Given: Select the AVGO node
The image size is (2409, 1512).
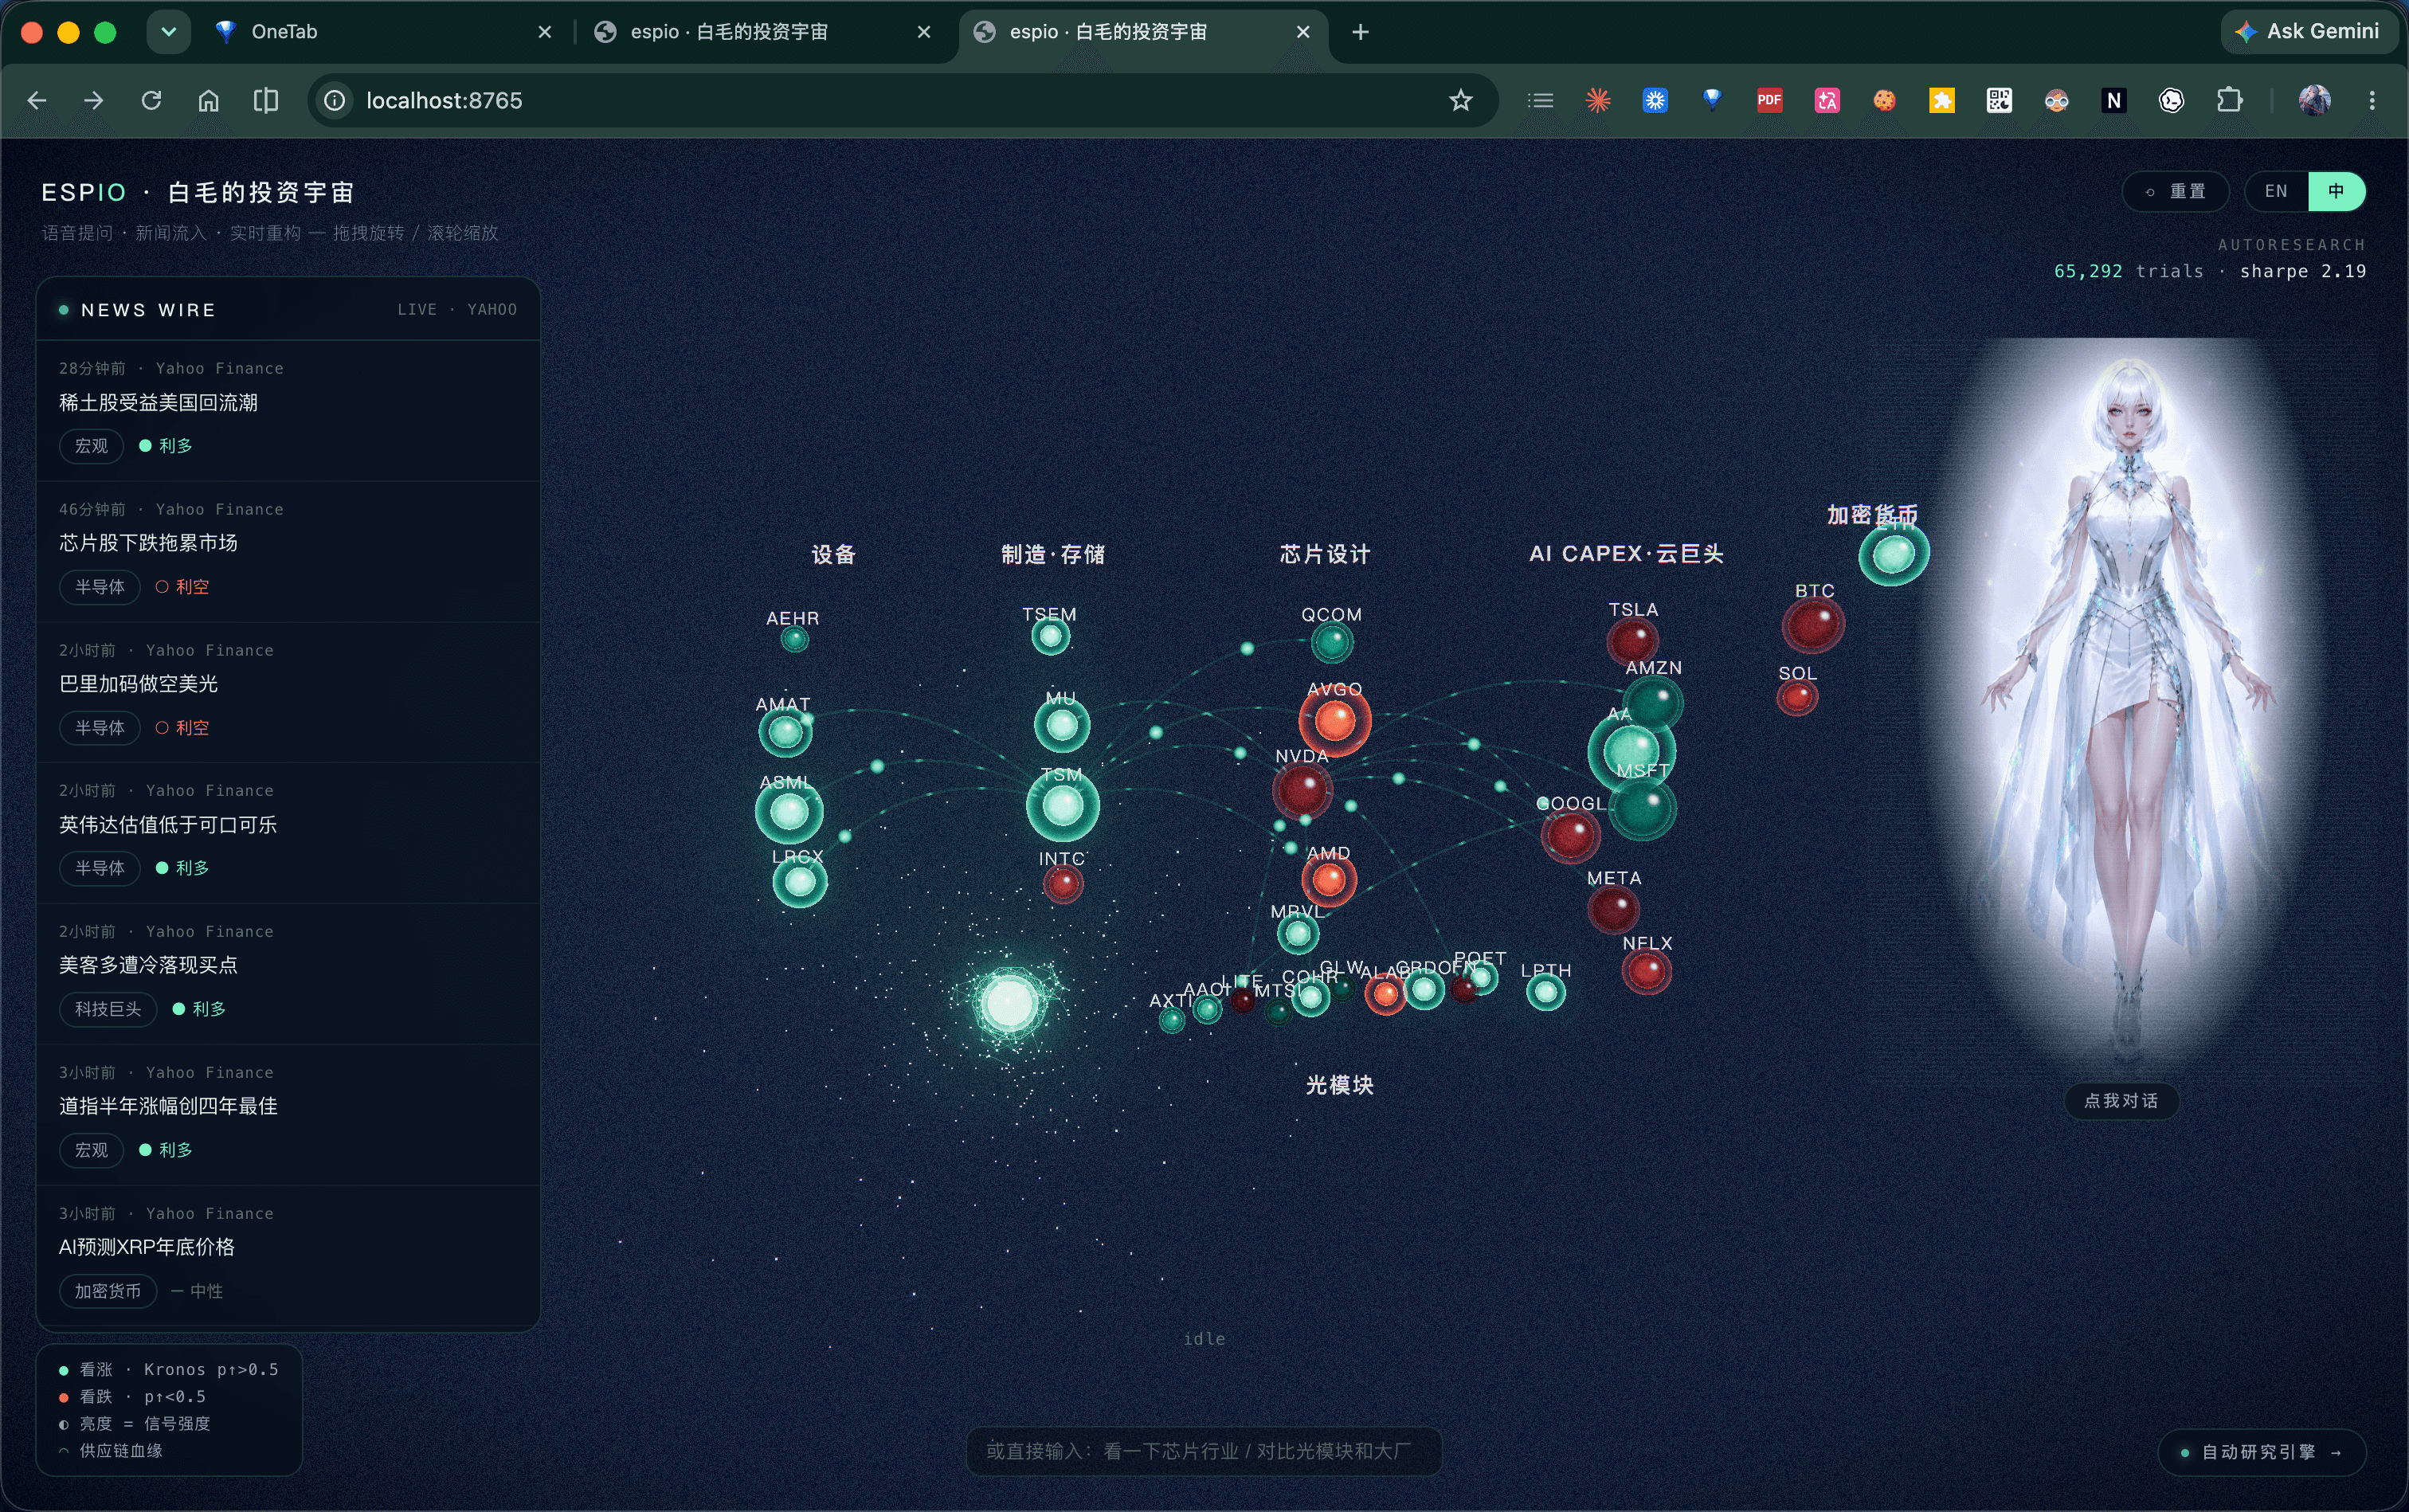Looking at the screenshot, I should (1335, 720).
